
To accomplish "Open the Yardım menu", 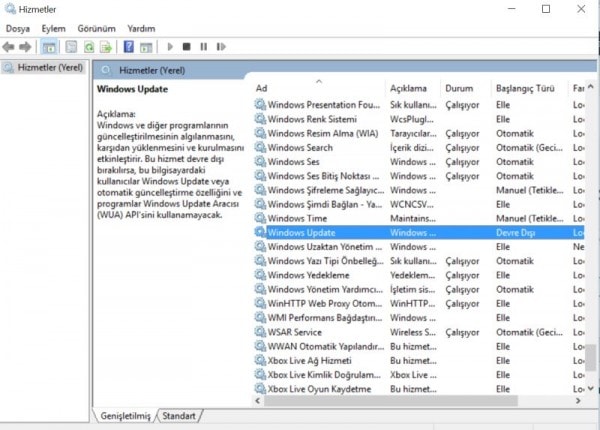I will coord(141,29).
